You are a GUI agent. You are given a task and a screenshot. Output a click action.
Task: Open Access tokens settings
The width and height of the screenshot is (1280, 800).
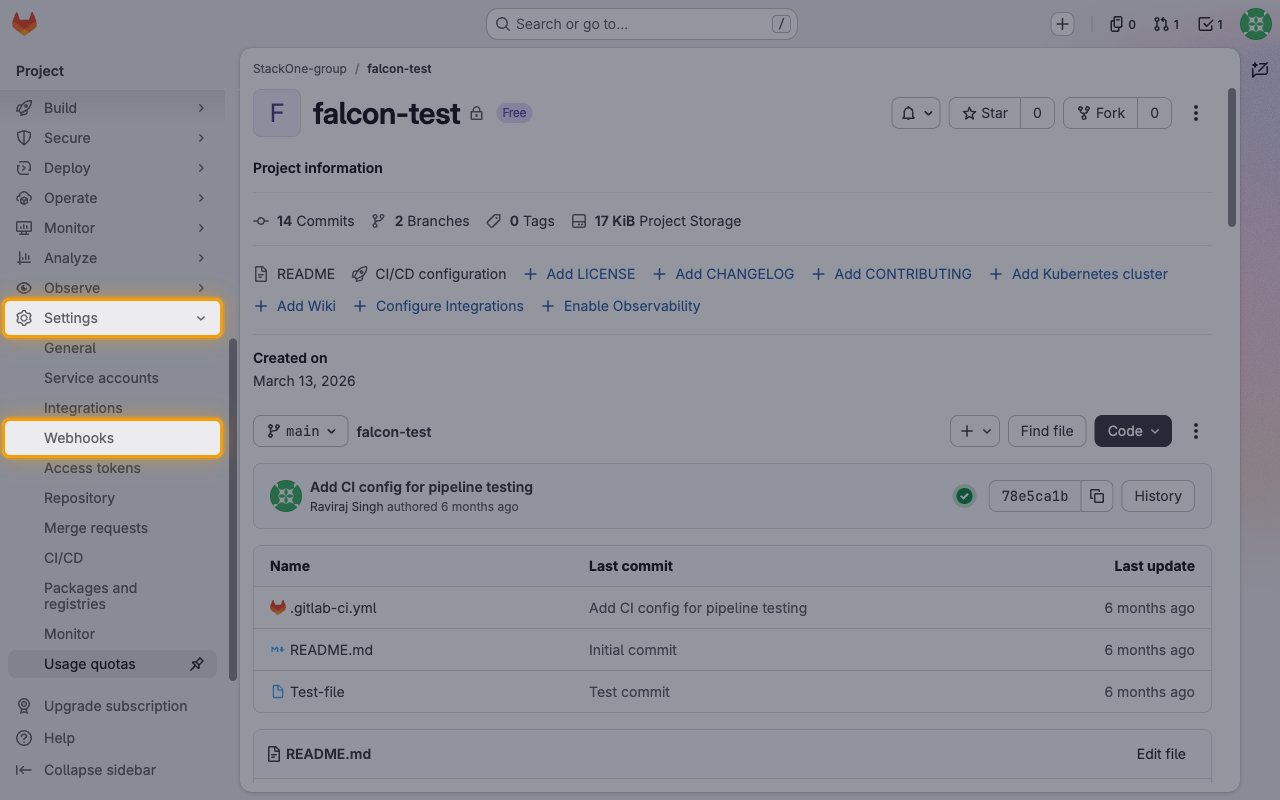(112, 468)
